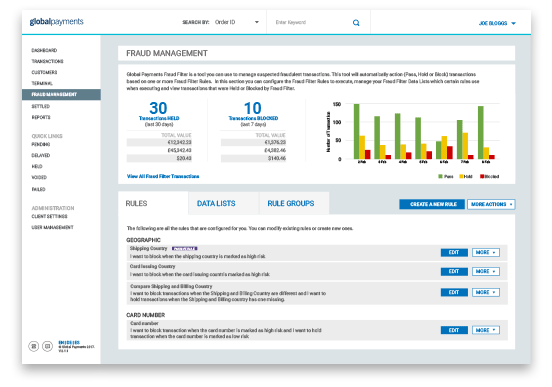The image size is (552, 387).
Task: Open More menu for Compare Shipping and Billing rule
Action: pos(485,292)
